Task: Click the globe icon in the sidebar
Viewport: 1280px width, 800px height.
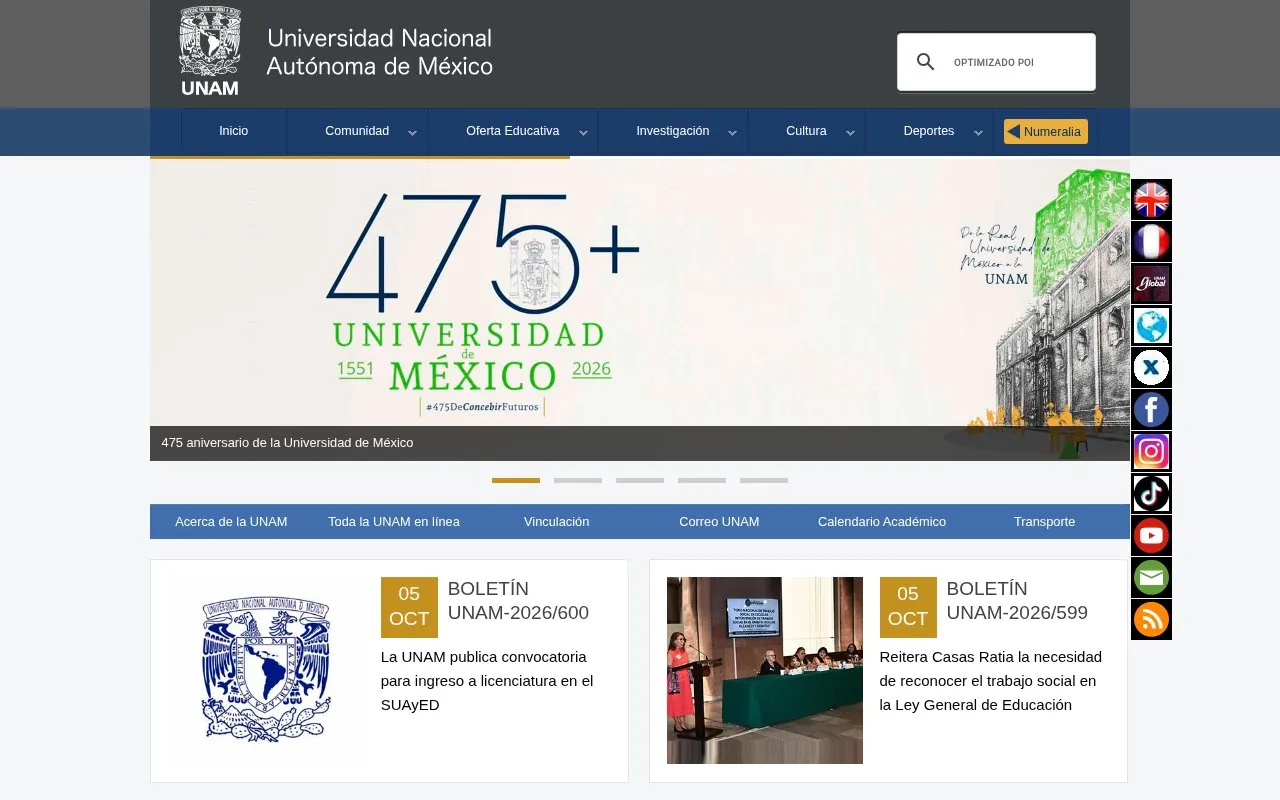Action: (1151, 326)
